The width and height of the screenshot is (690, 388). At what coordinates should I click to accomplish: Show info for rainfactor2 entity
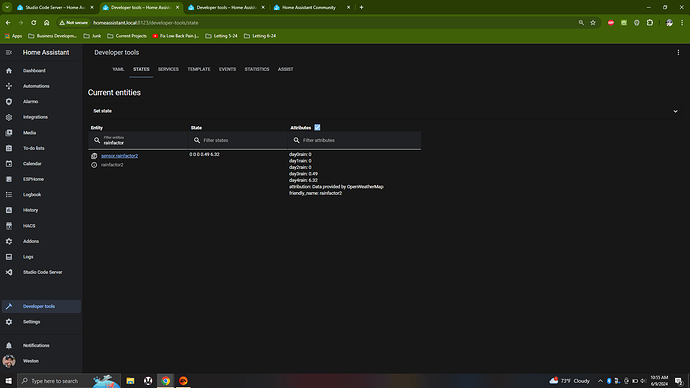click(94, 165)
